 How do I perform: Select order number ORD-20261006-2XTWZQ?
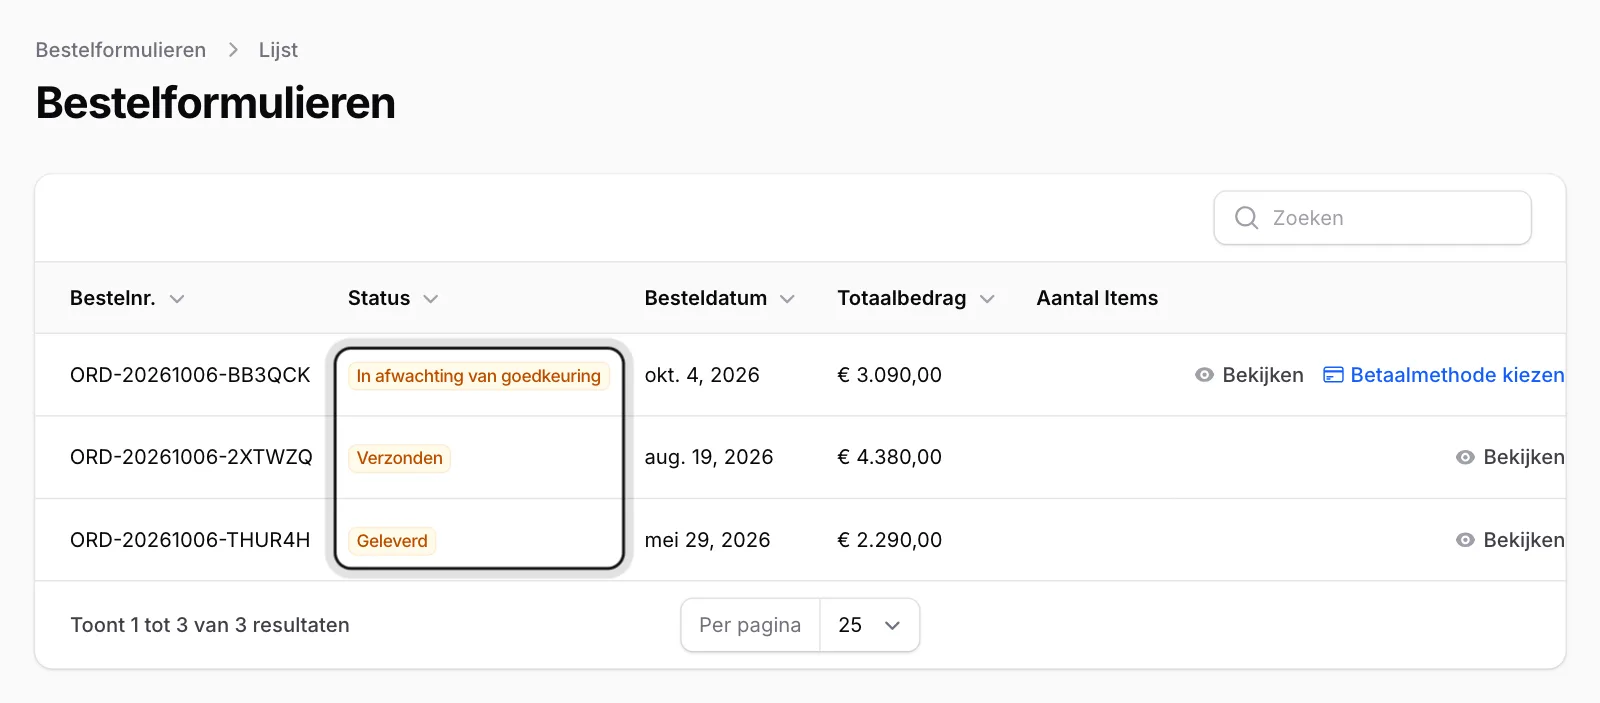(191, 457)
